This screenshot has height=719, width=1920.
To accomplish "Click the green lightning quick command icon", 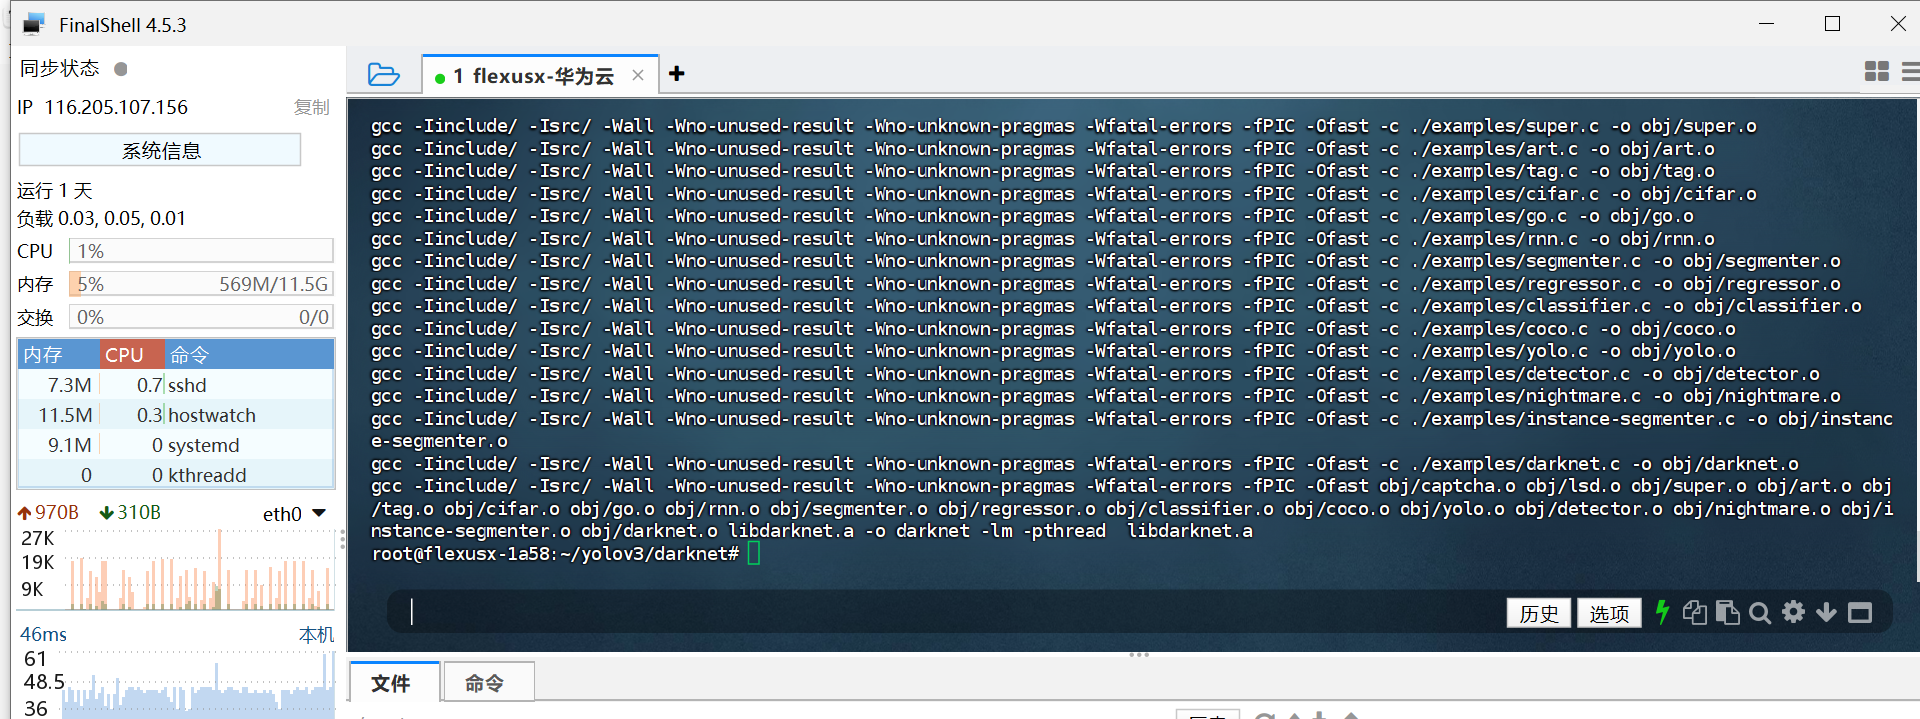I will 1662,612.
